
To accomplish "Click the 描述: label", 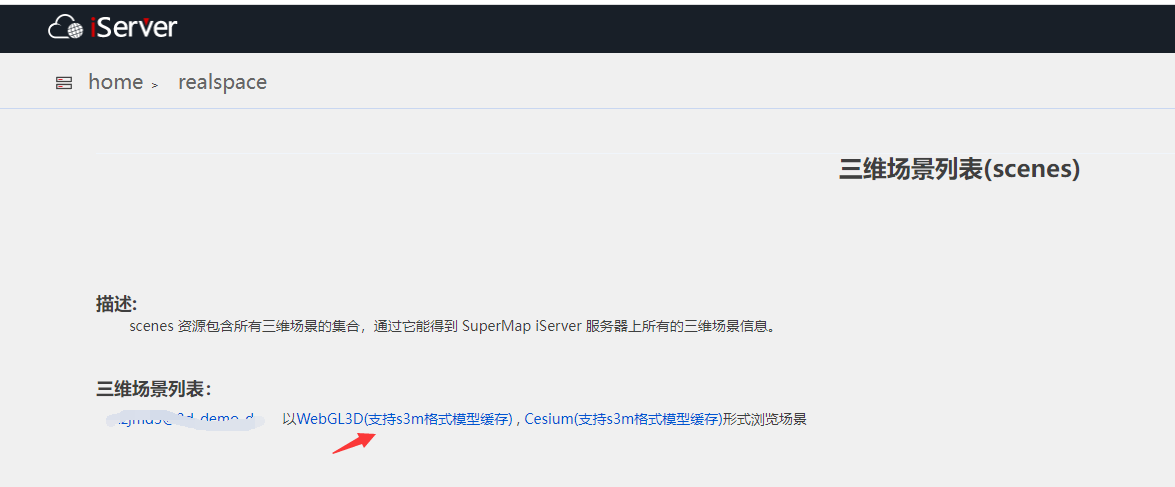I will (x=117, y=303).
